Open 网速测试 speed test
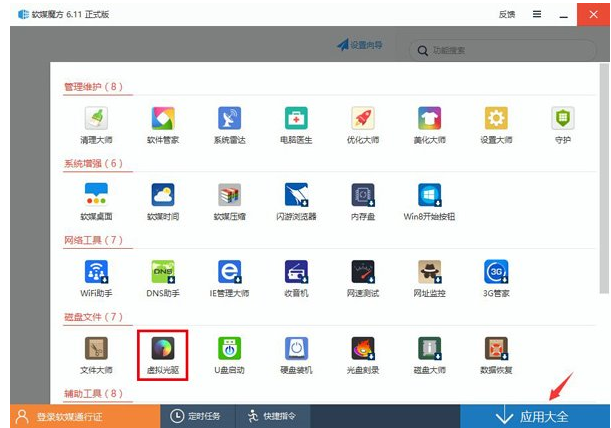The width and height of the screenshot is (611, 428). (363, 279)
